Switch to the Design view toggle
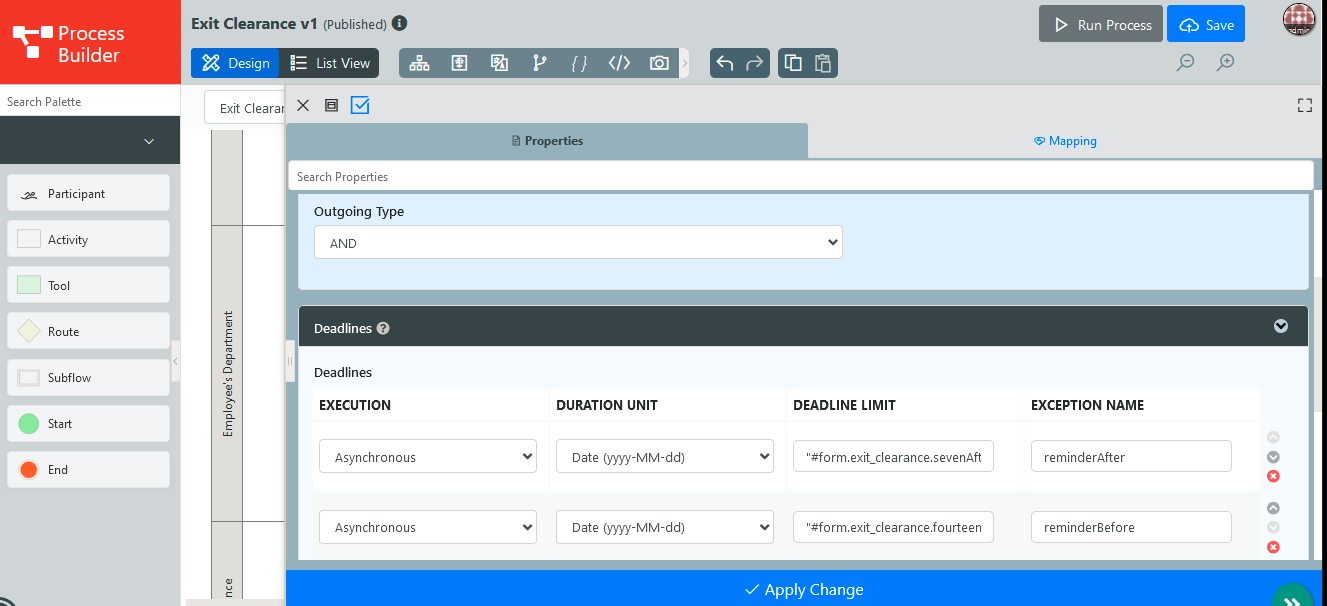This screenshot has width=1327, height=606. 236,63
